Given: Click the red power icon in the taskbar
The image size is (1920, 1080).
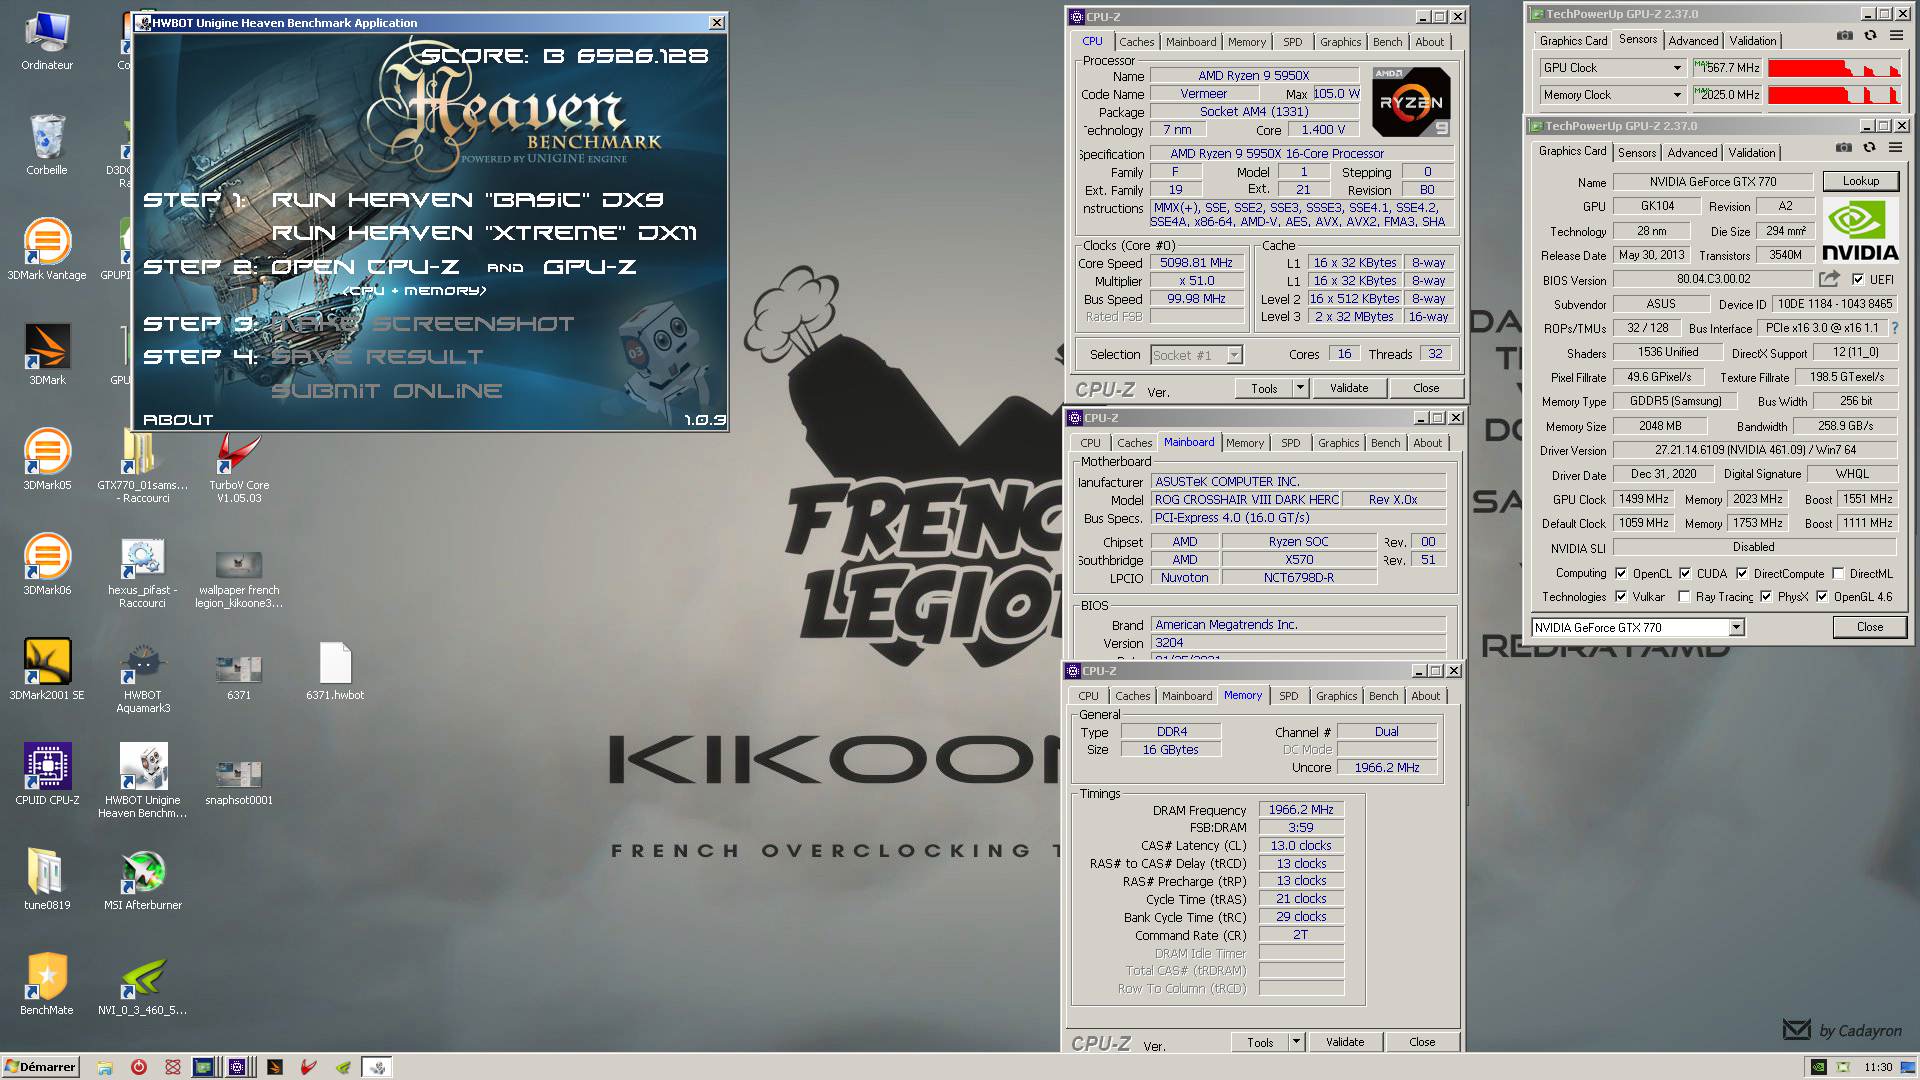Looking at the screenshot, I should pyautogui.click(x=139, y=1067).
